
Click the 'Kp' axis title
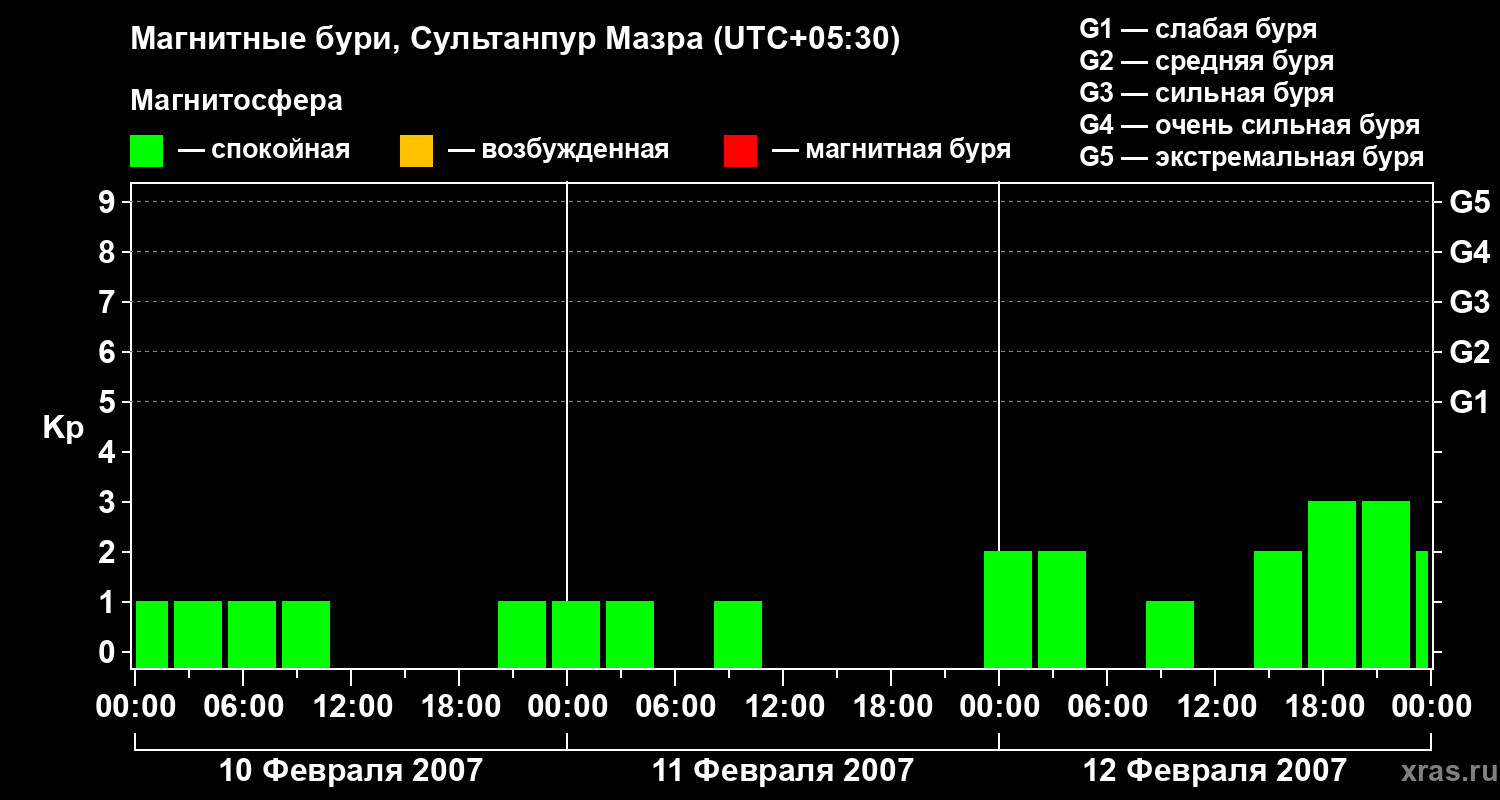pyautogui.click(x=63, y=428)
